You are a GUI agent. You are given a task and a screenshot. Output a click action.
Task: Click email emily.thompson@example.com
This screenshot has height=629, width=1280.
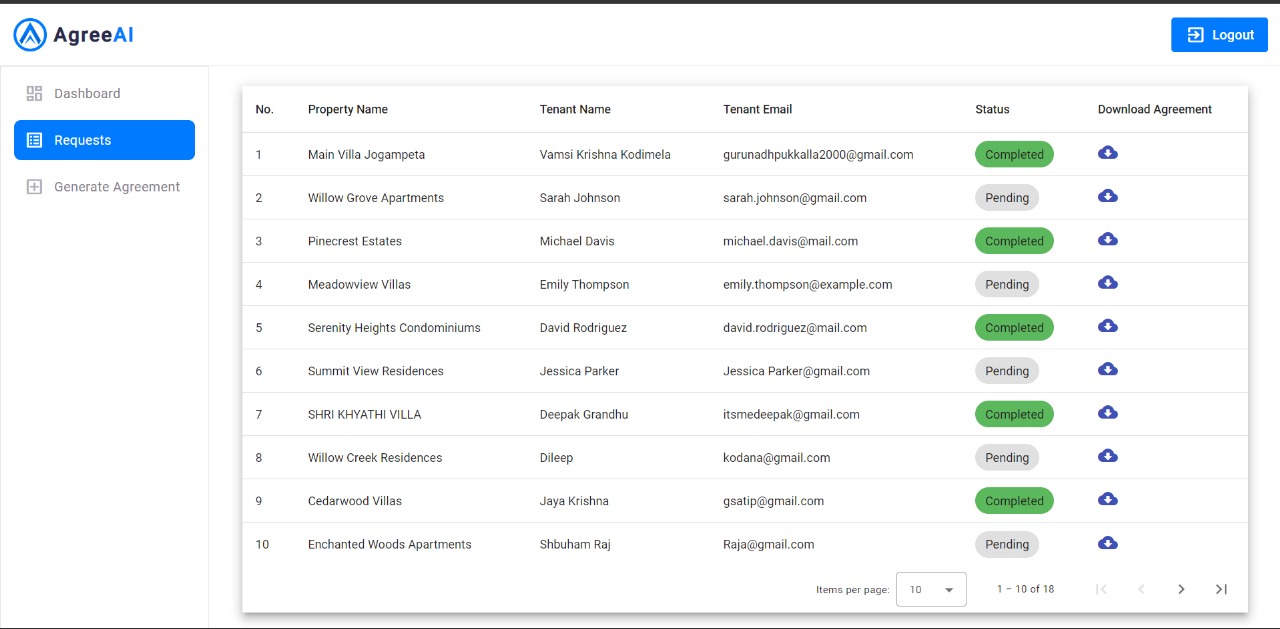coord(808,285)
